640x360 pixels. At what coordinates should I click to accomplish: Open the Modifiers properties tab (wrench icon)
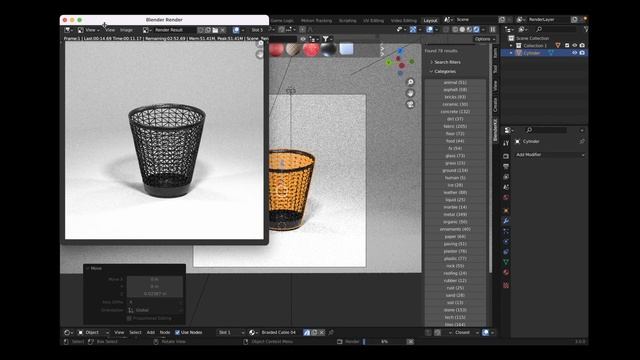coord(506,221)
